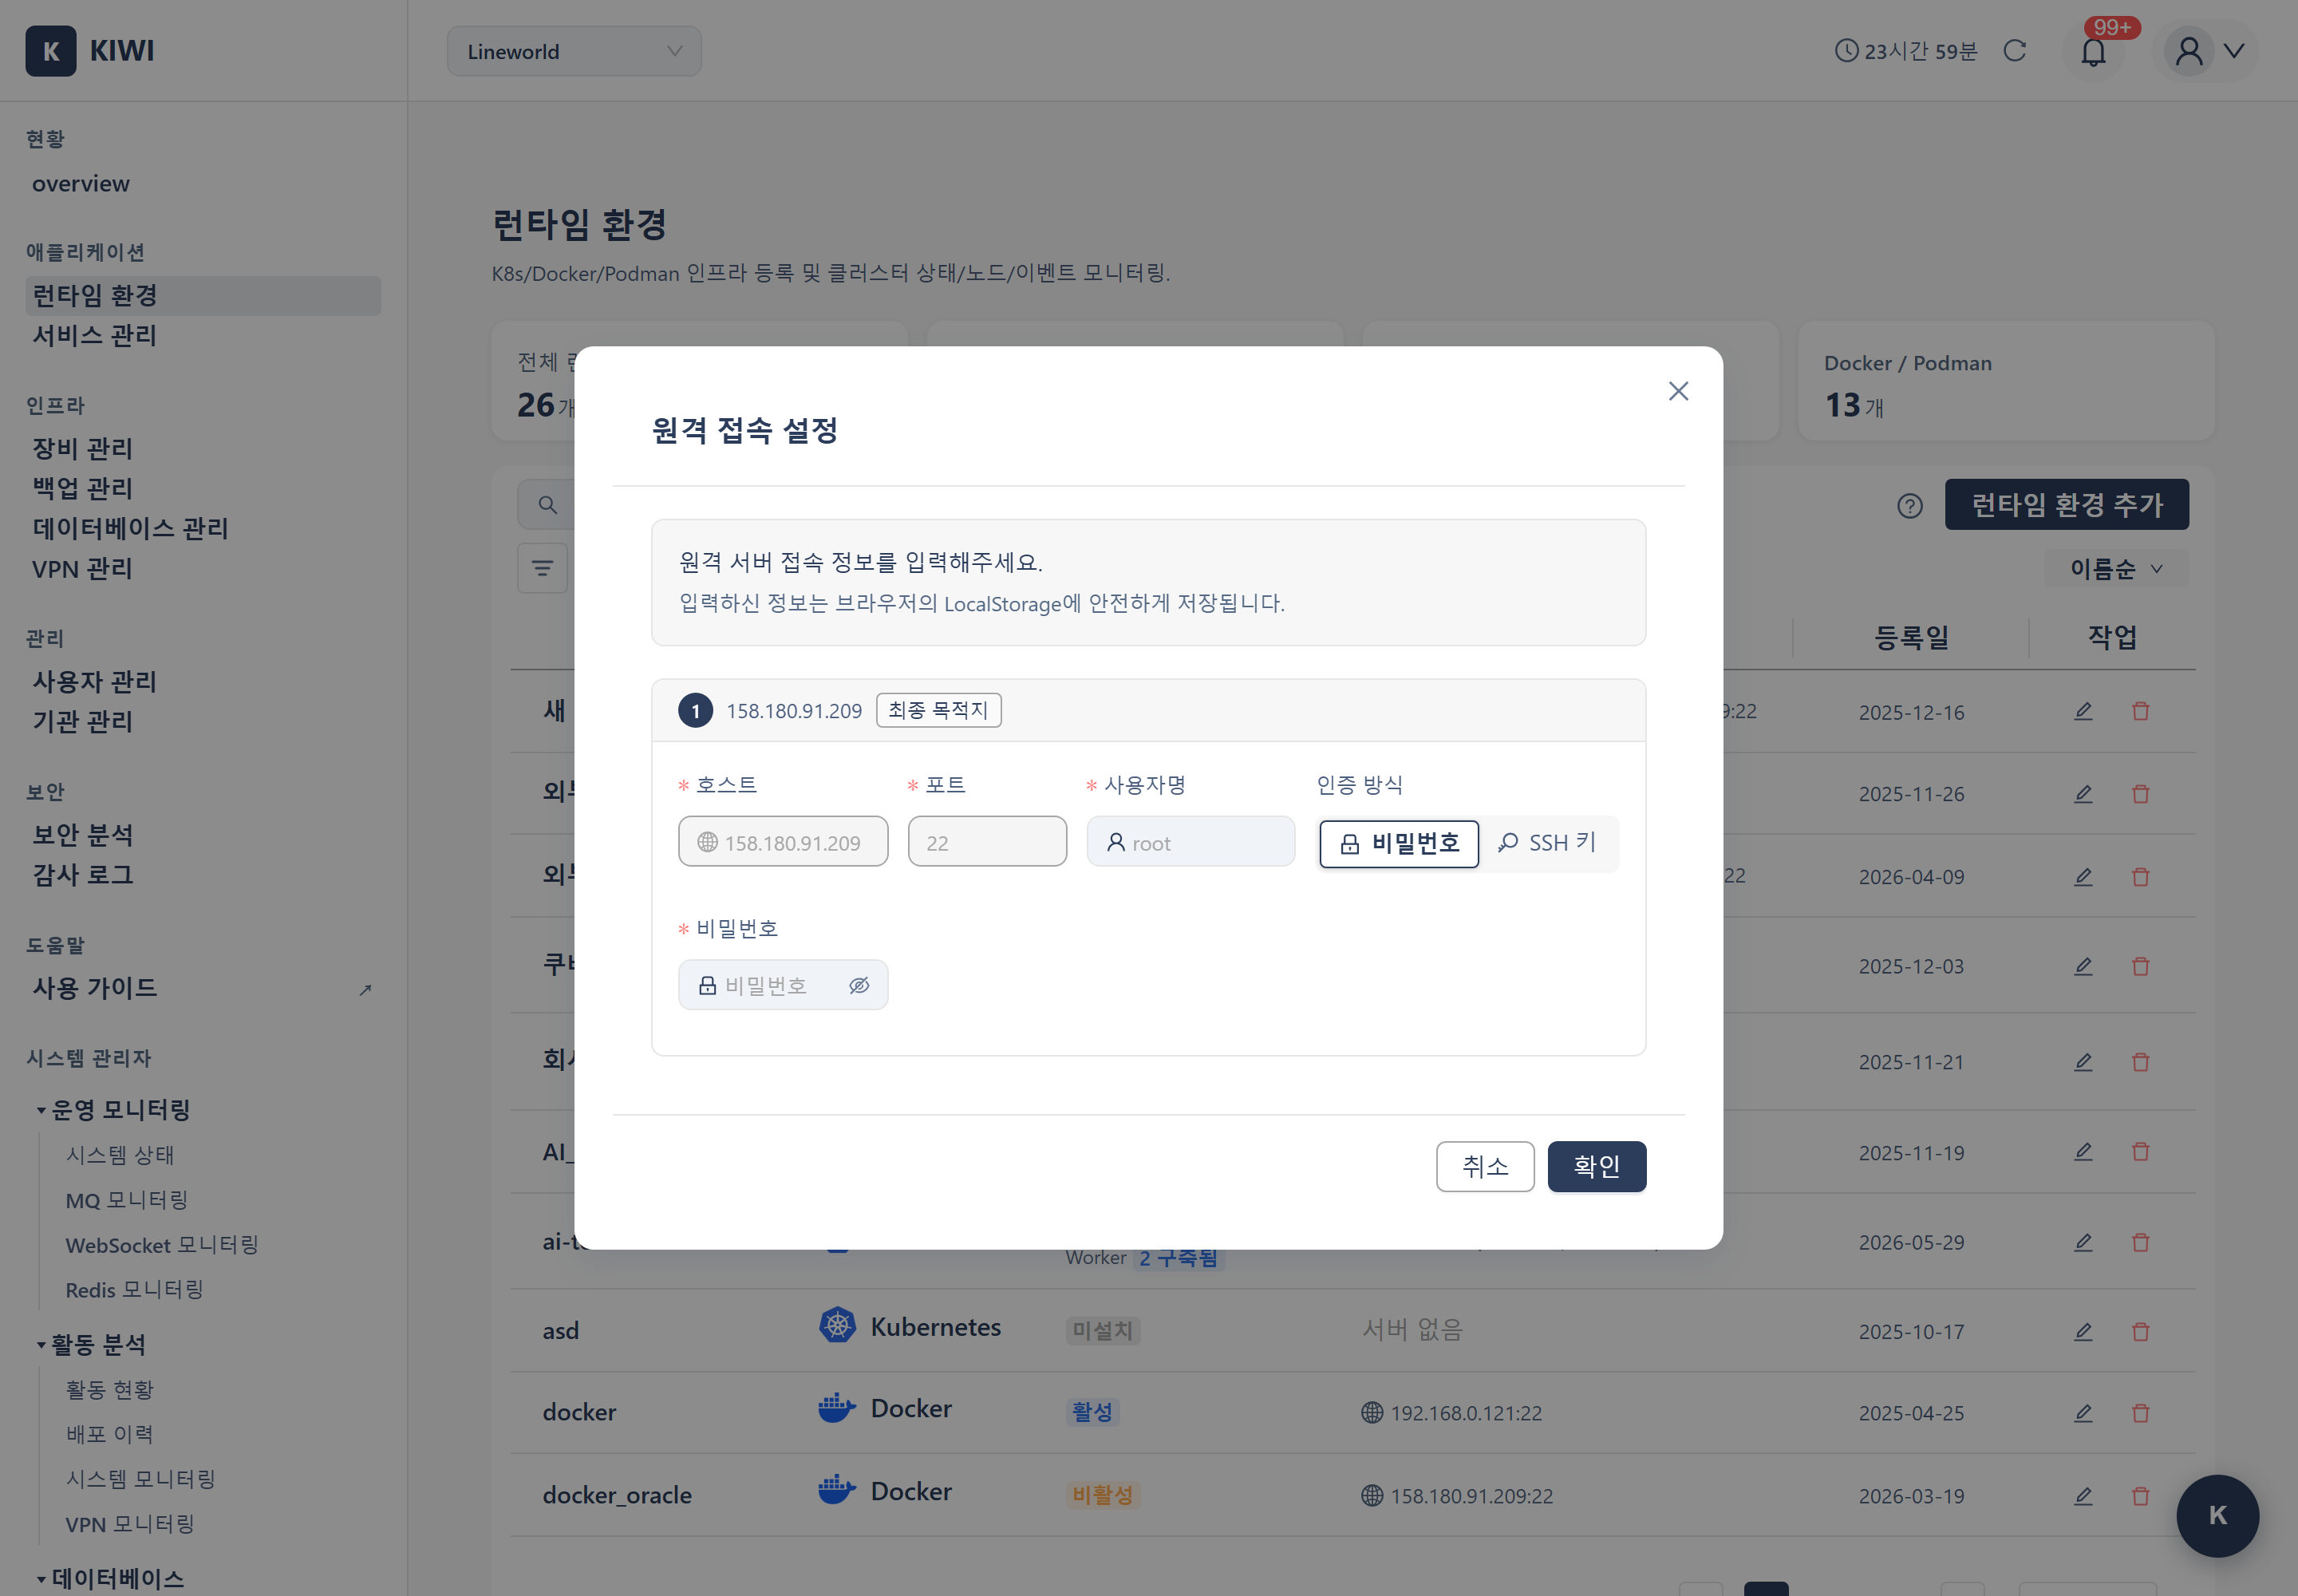Click the 사용자명 root field
The width and height of the screenshot is (2298, 1596).
pos(1190,842)
